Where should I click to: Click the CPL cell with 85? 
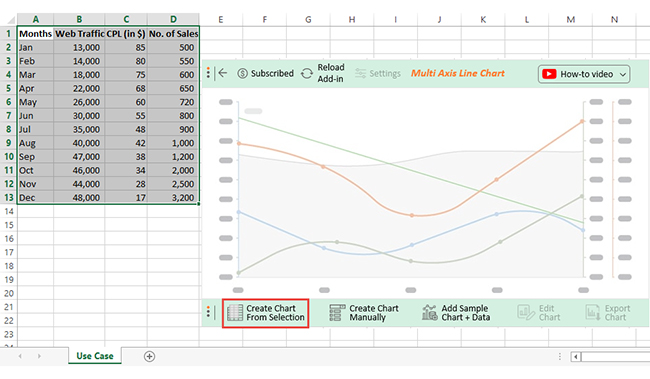126,47
